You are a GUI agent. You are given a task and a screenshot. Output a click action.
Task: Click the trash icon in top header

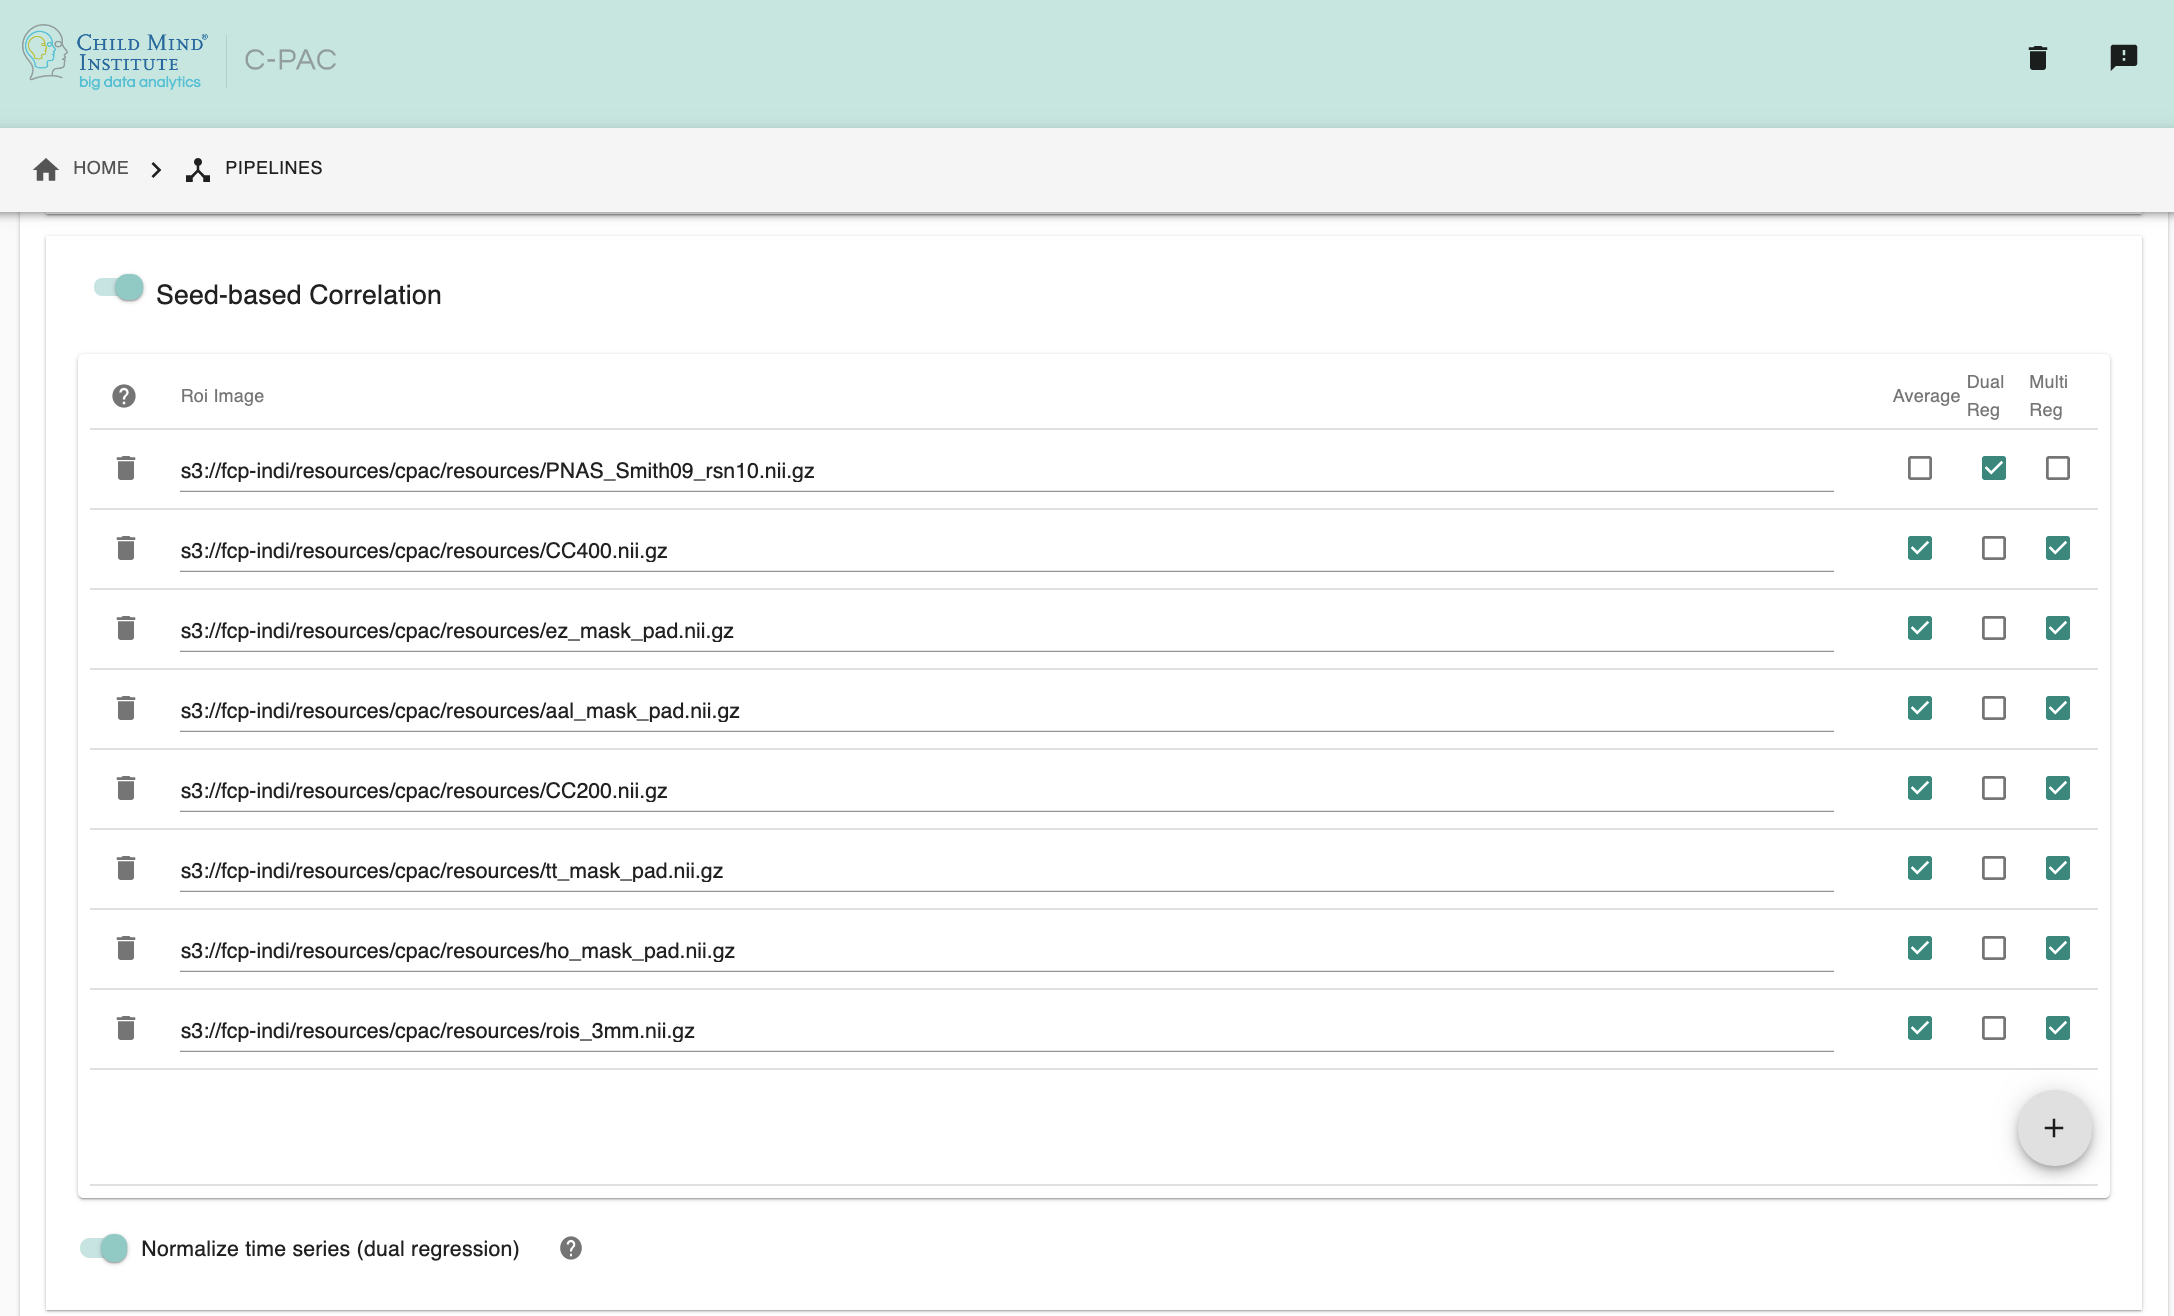pyautogui.click(x=2037, y=58)
